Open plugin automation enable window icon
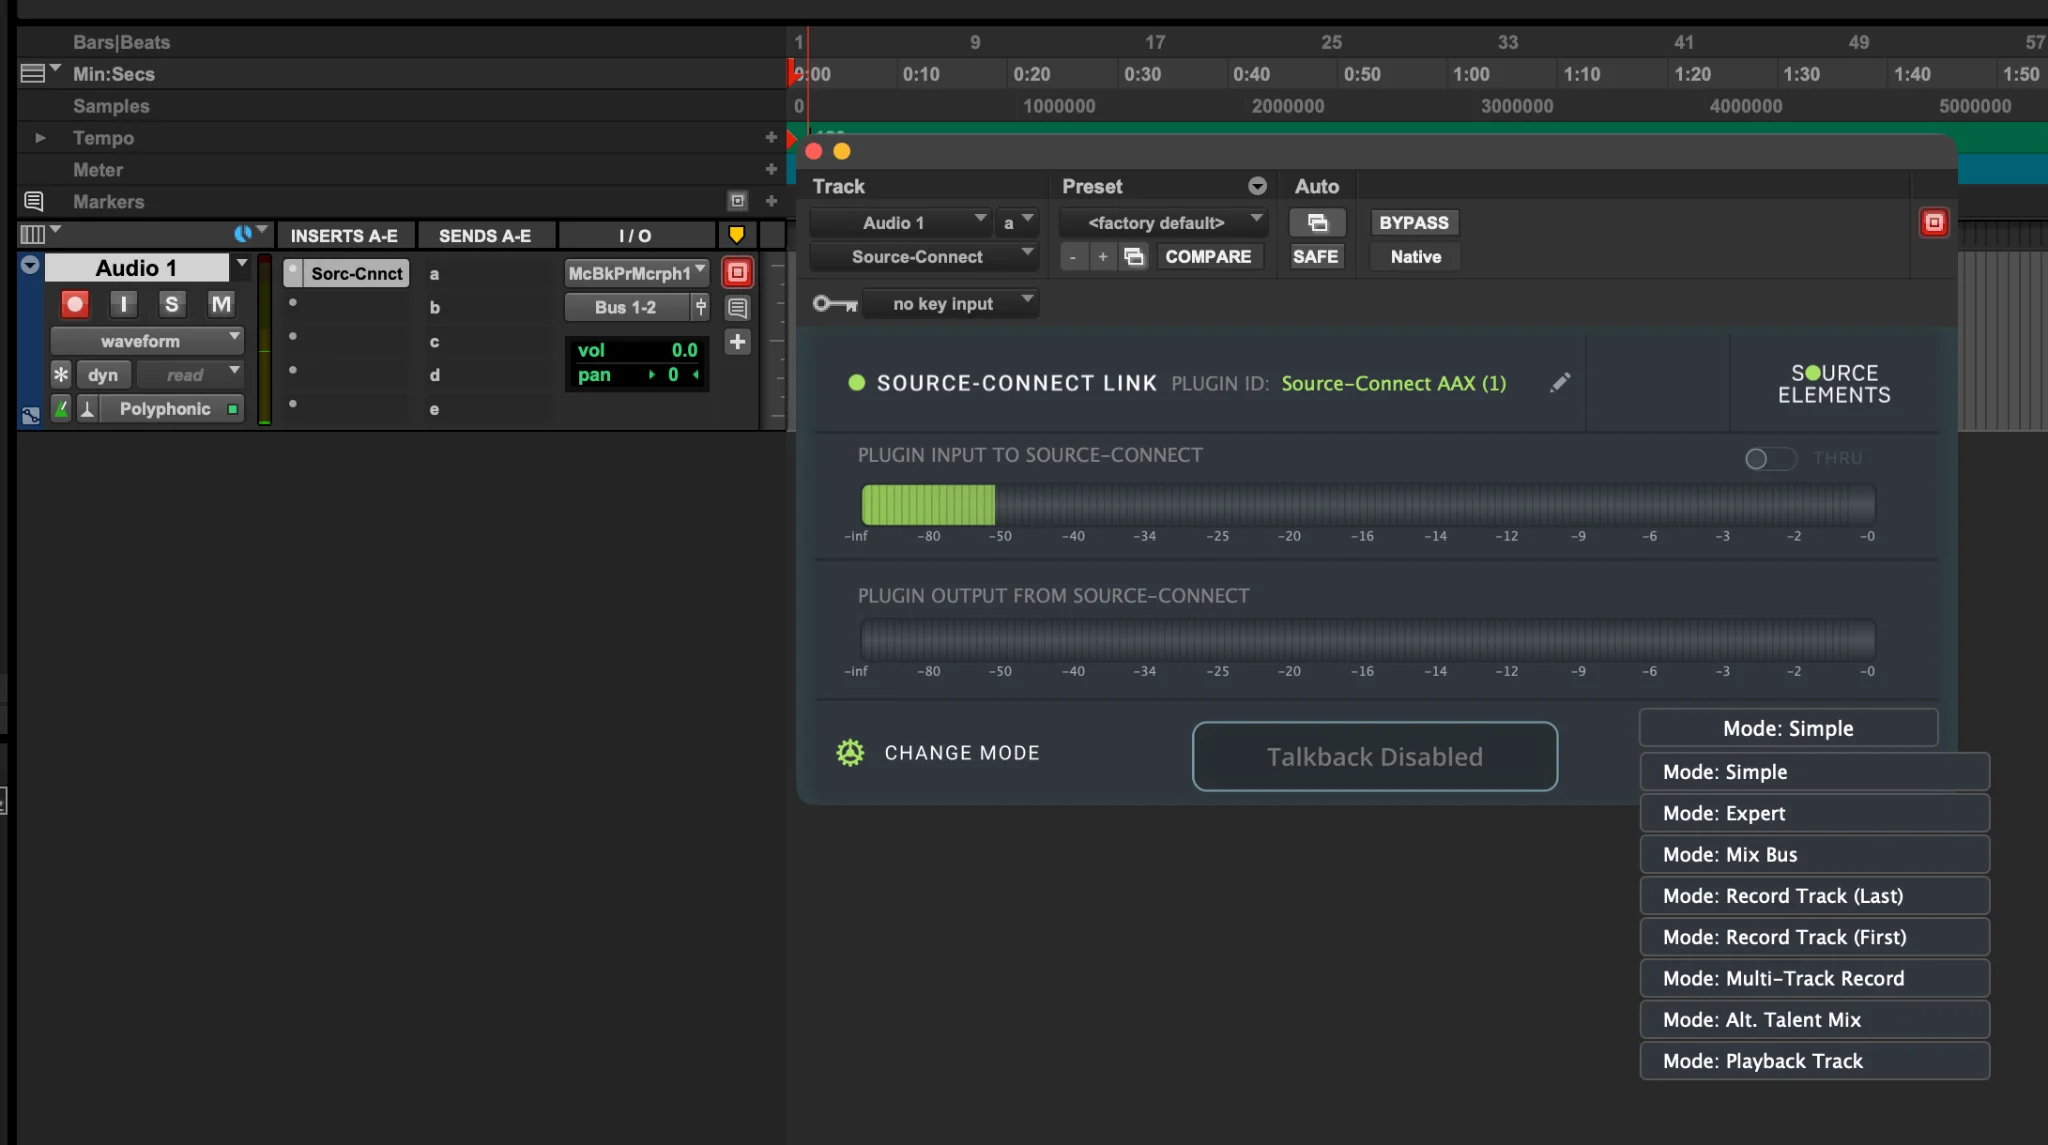Screen dimensions: 2048x1145 pyautogui.click(x=1317, y=222)
